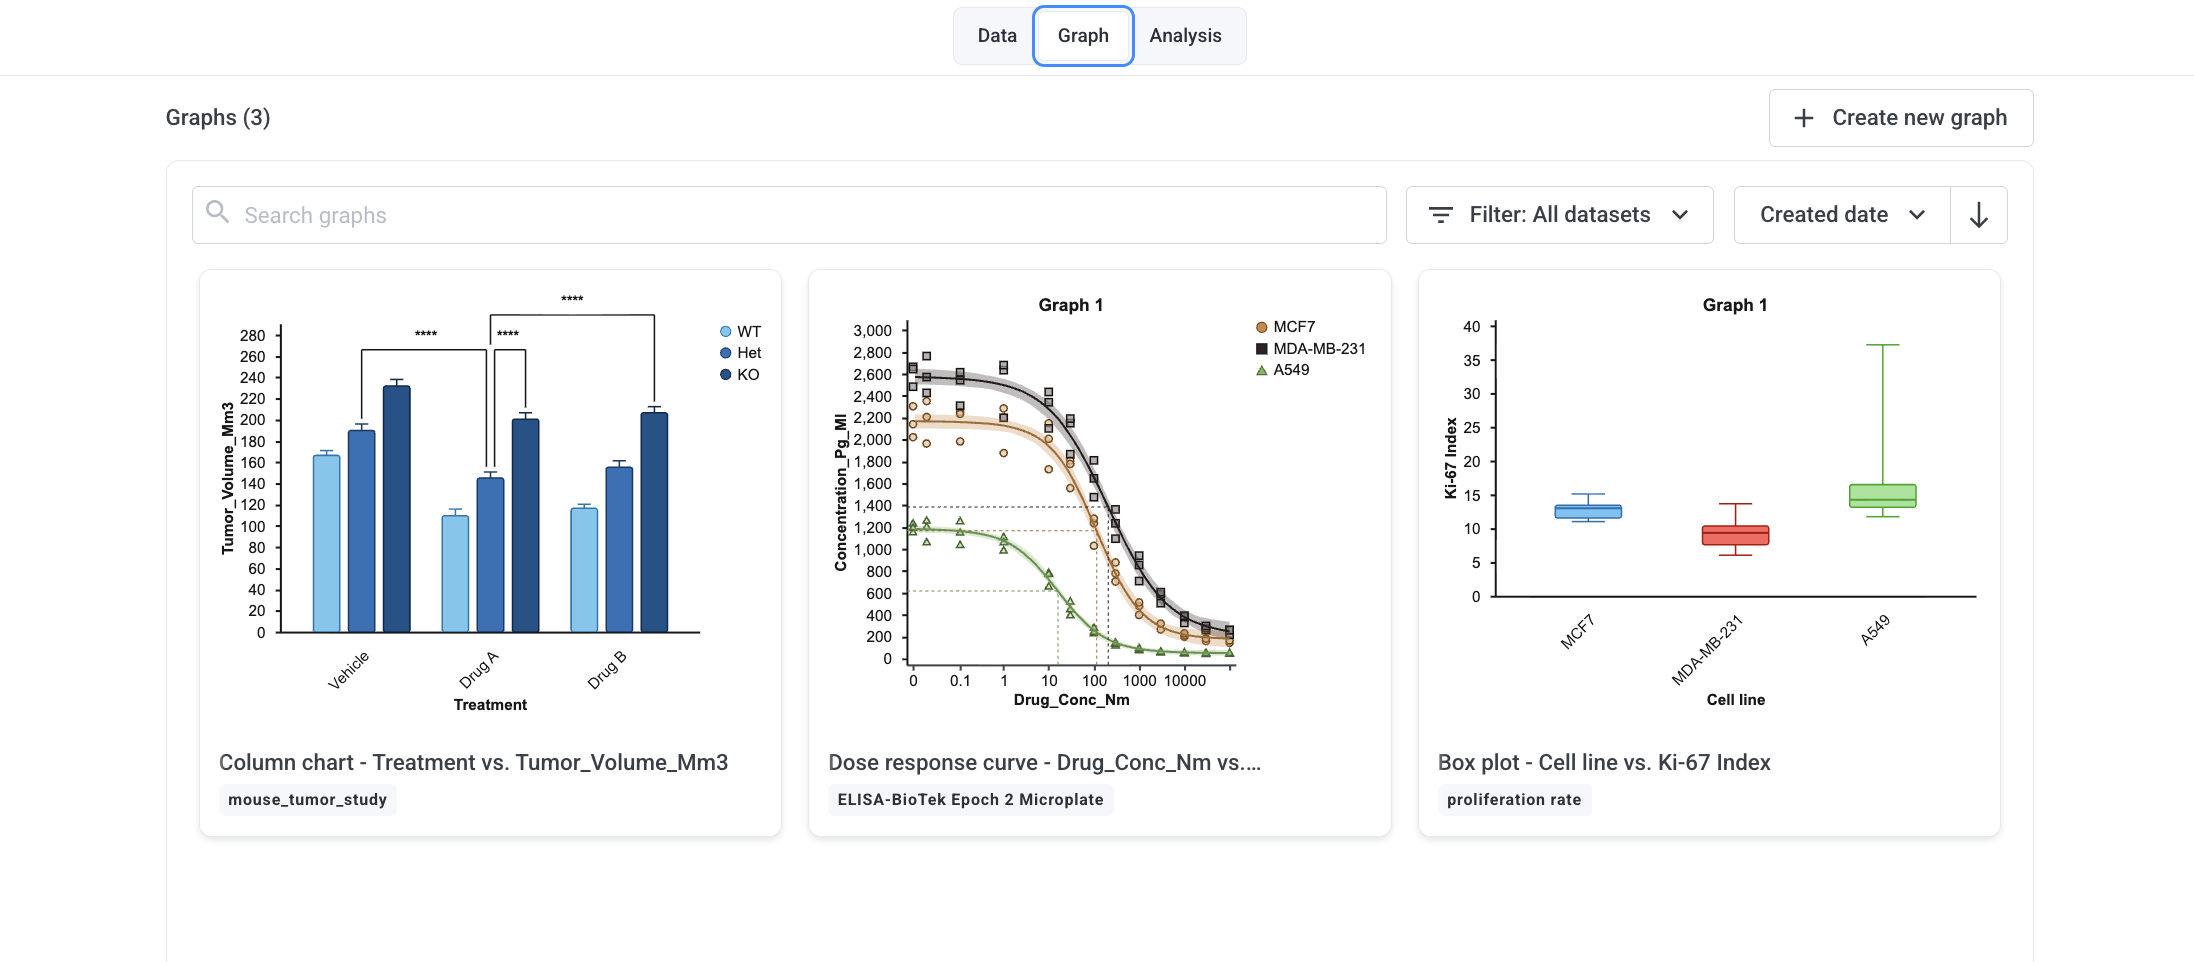Switch to the Data tab

(996, 36)
